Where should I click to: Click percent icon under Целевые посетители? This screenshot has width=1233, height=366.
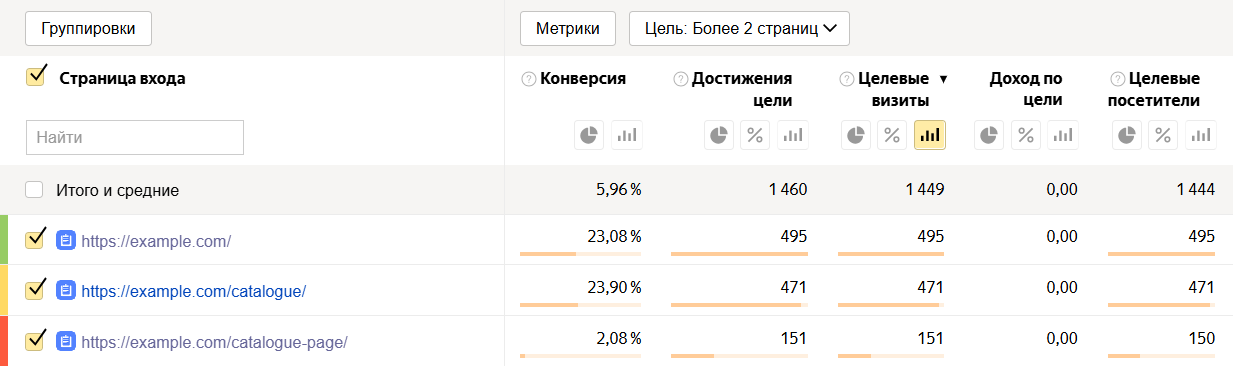tap(1164, 134)
